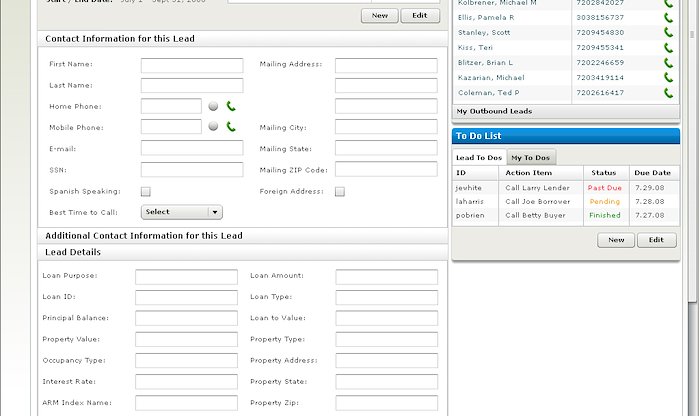This screenshot has width=700, height=416.
Task: Select the Mobile Phone radio button
Action: point(213,126)
